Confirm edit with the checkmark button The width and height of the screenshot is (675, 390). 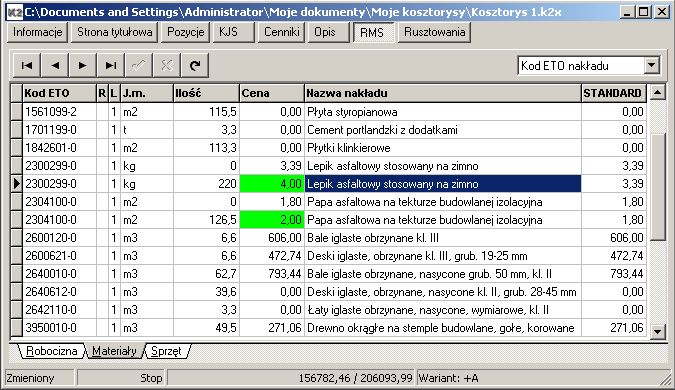139,65
